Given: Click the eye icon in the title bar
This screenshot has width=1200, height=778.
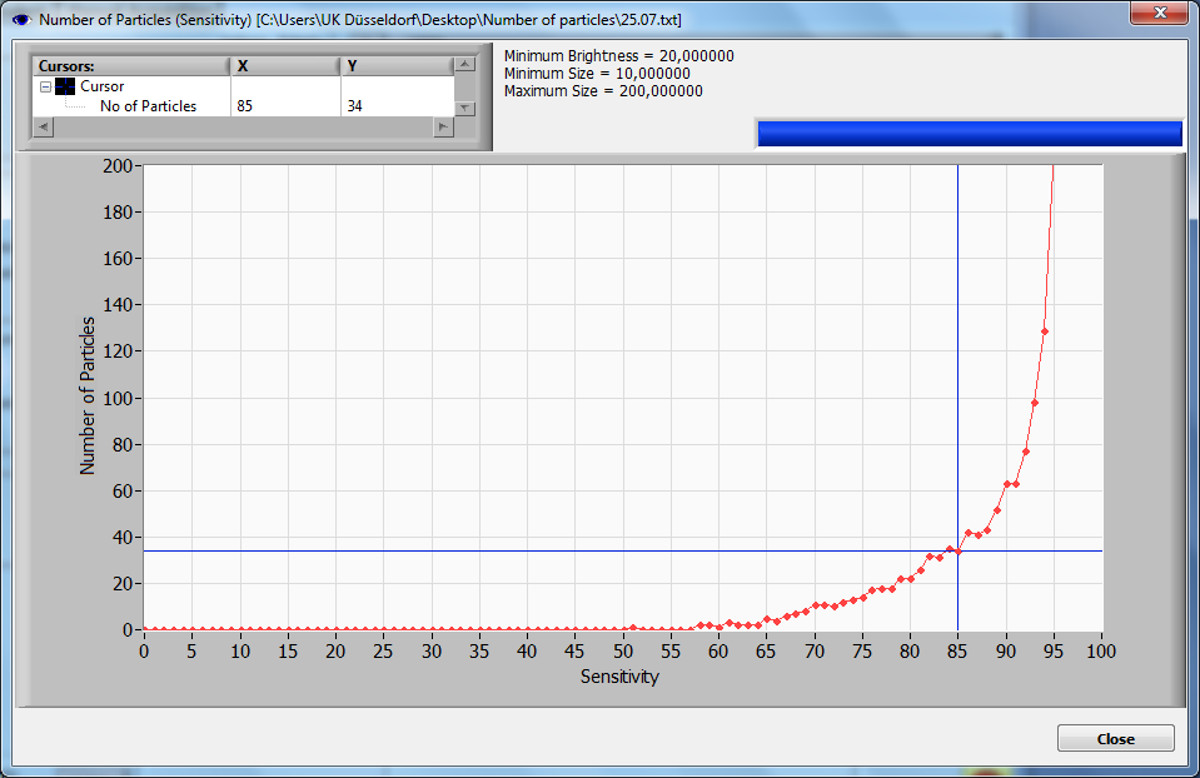Looking at the screenshot, I should pyautogui.click(x=22, y=19).
